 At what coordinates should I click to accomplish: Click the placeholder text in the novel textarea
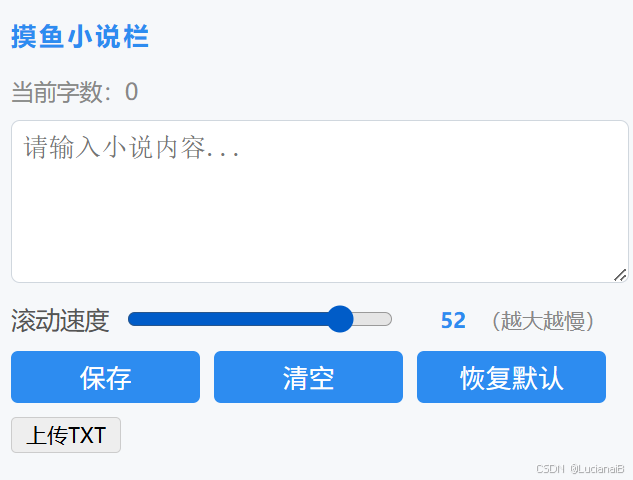coord(132,147)
